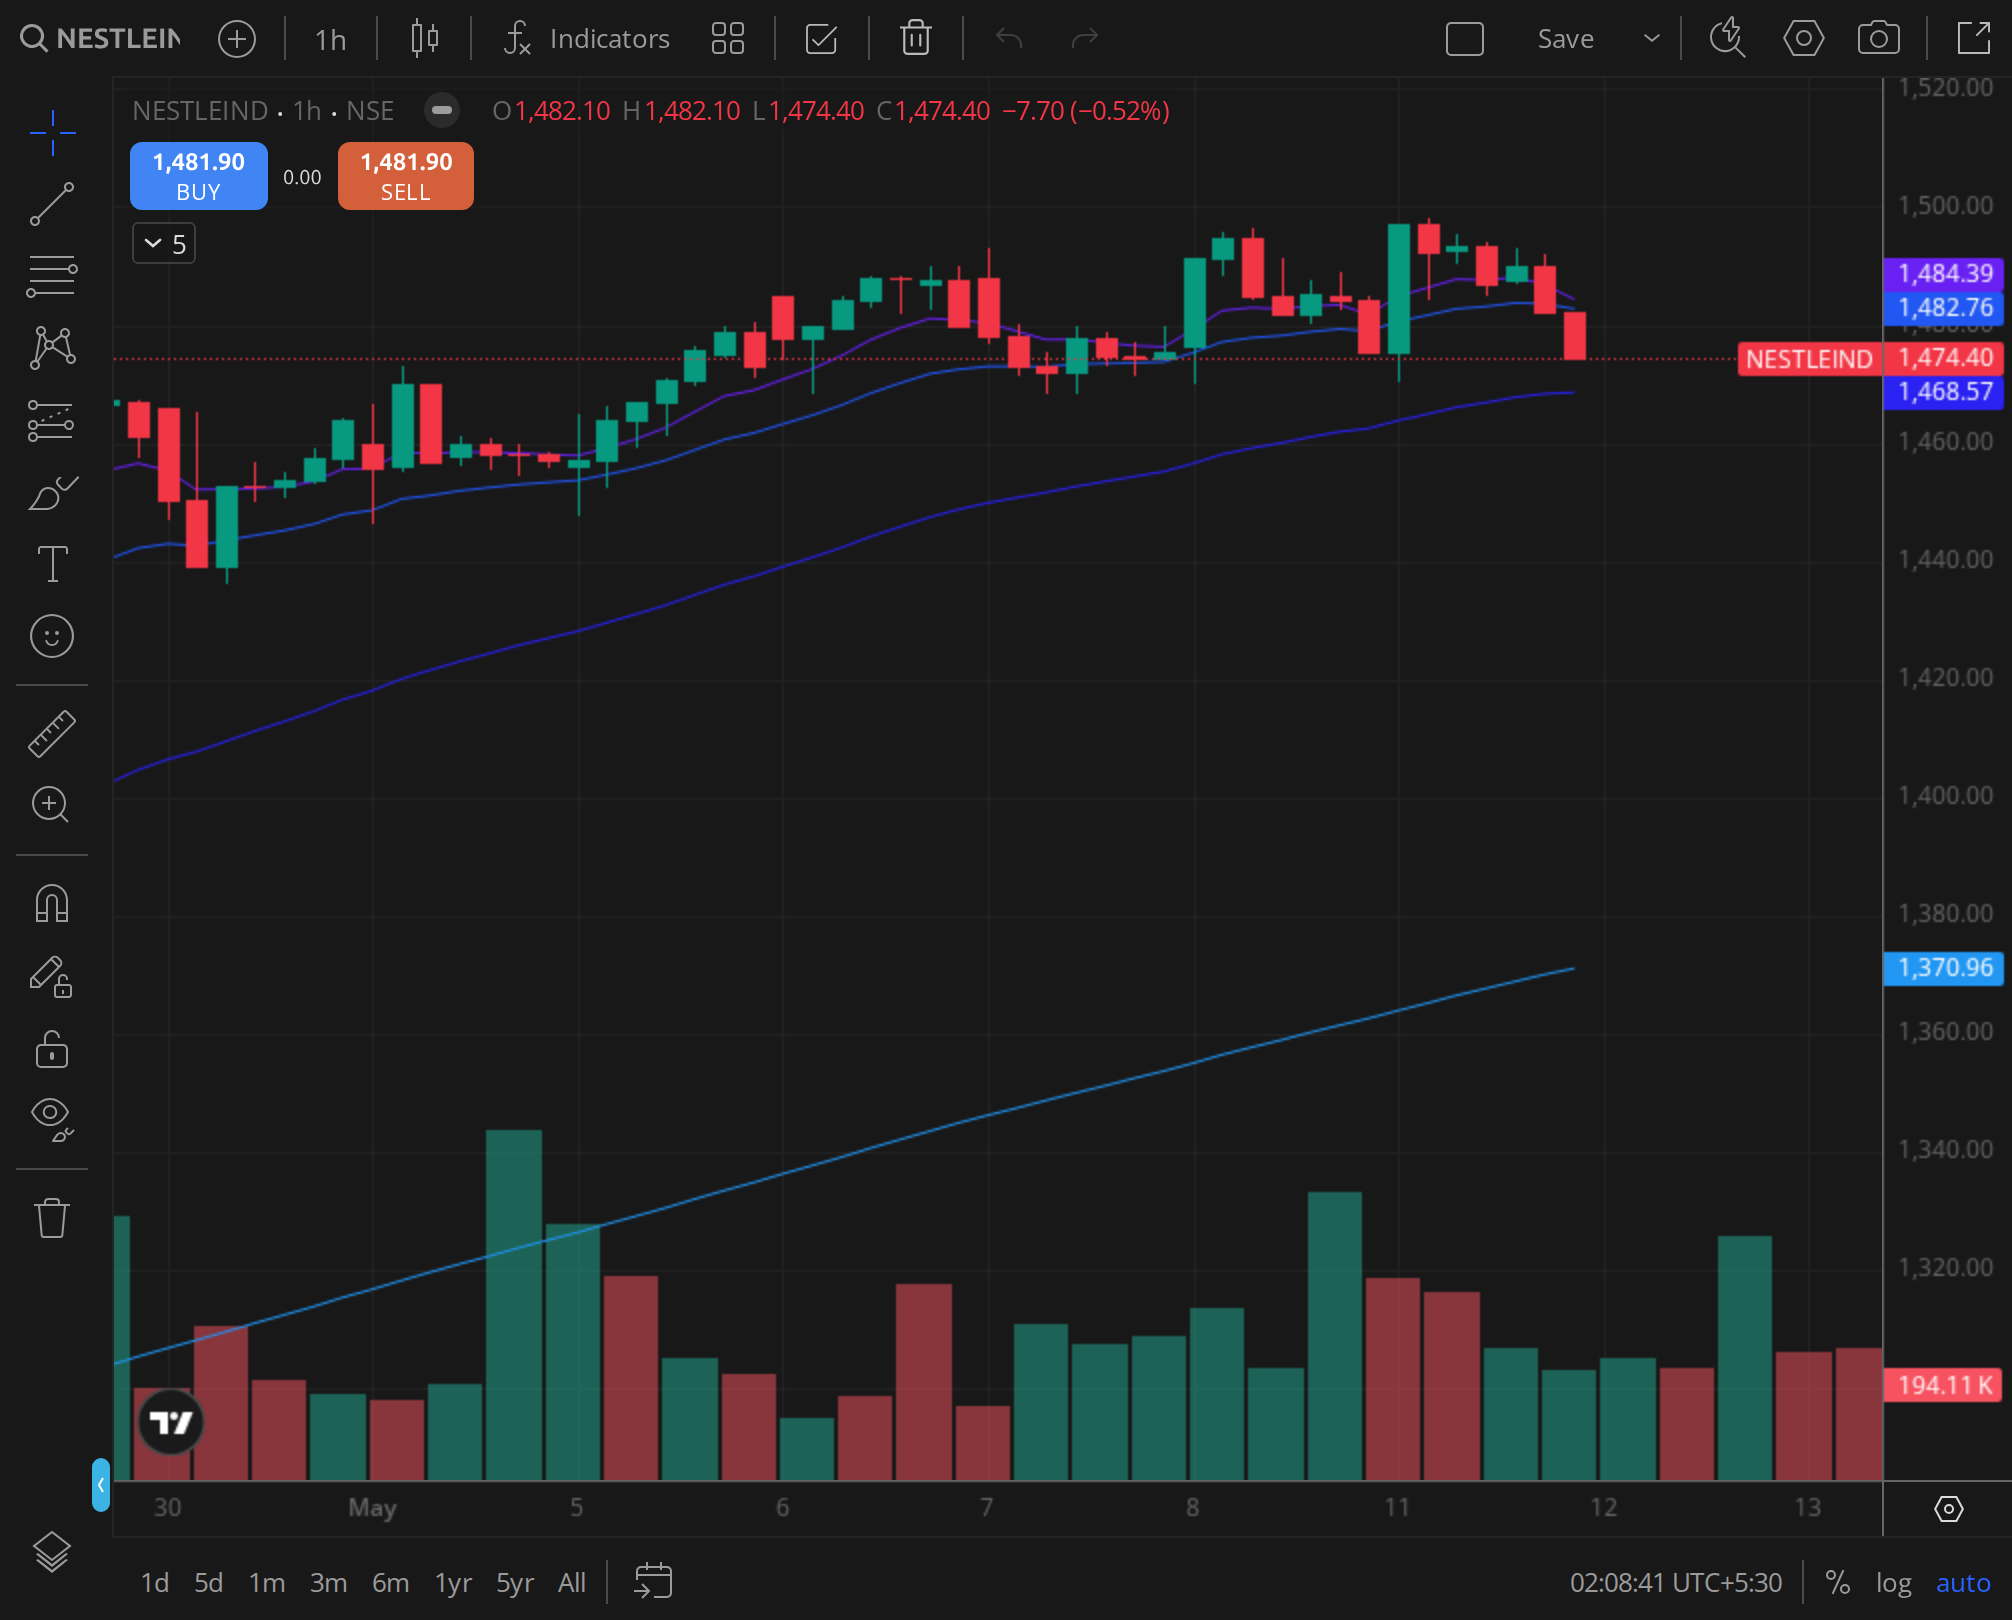2012x1620 pixels.
Task: Save the chart layout
Action: click(x=1565, y=39)
